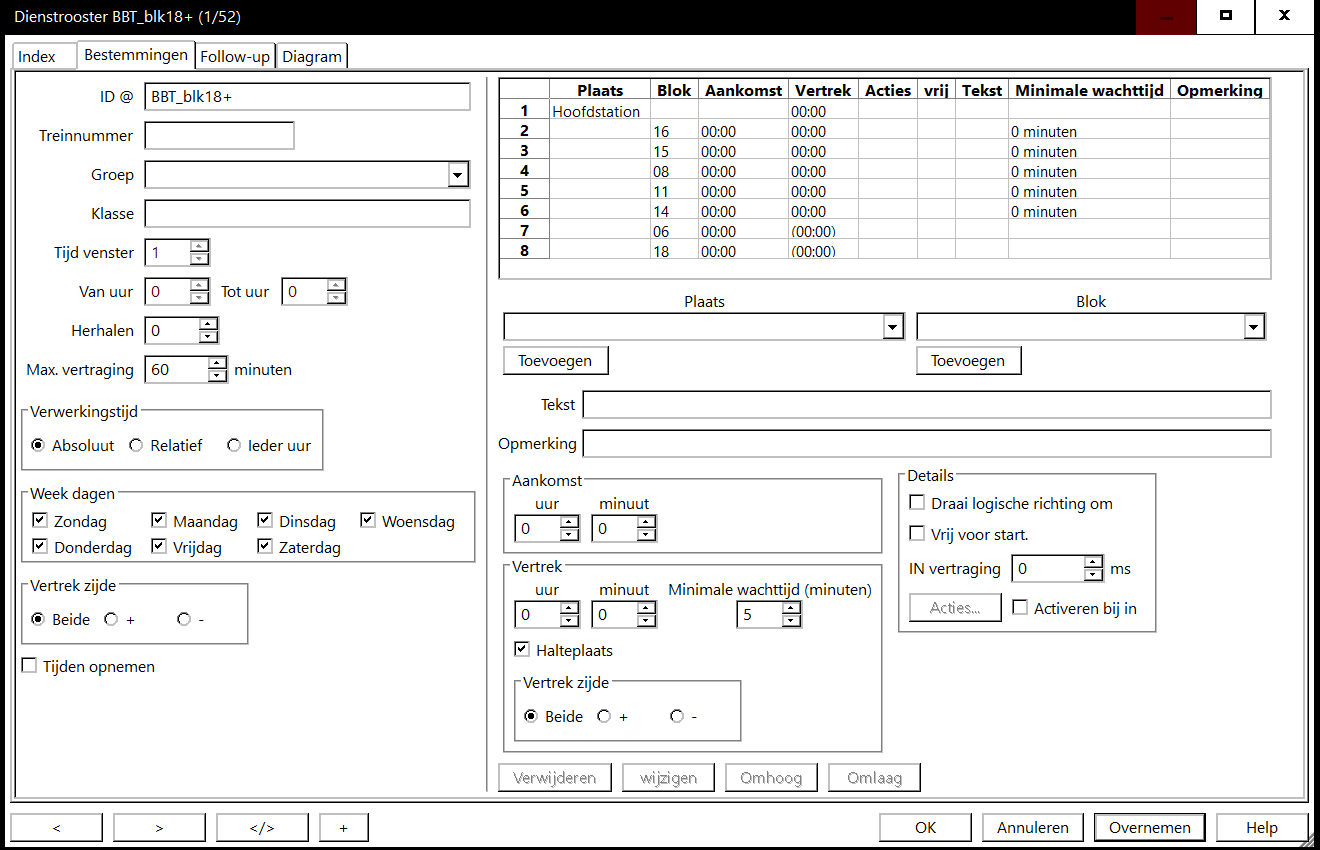This screenshot has width=1320, height=850.
Task: Decrease the Herhalen spinner value
Action: coord(208,336)
